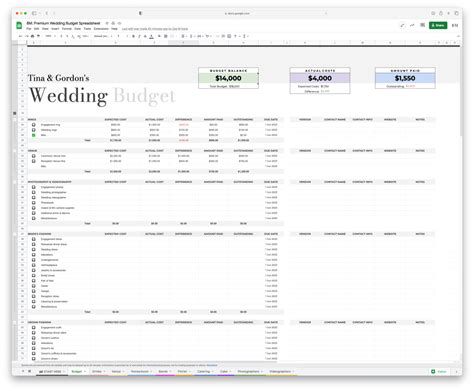Click the Undo icon in toolbar
The height and width of the screenshot is (391, 474).
click(x=21, y=36)
